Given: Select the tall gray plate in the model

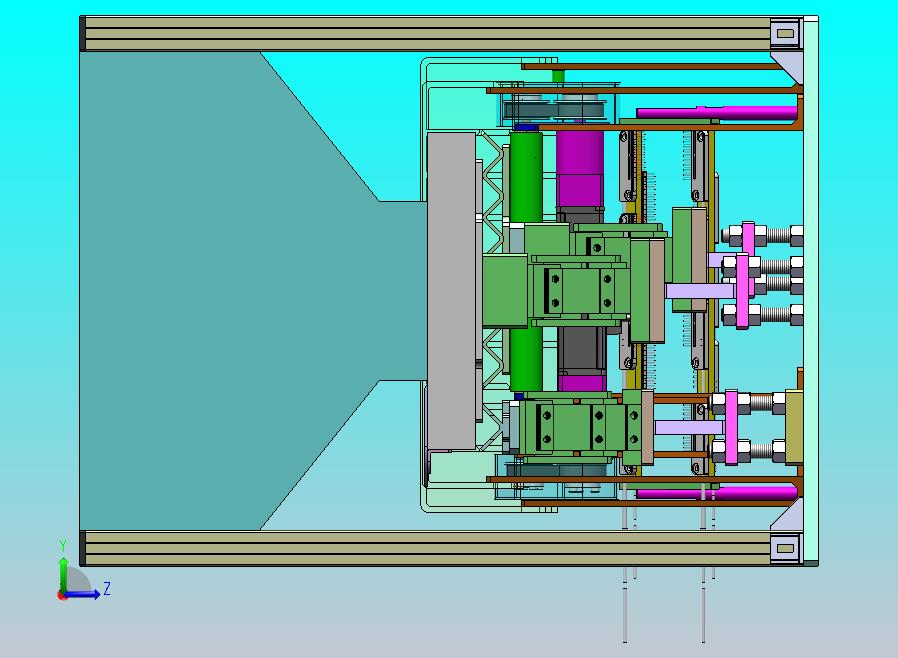Looking at the screenshot, I should (452, 291).
